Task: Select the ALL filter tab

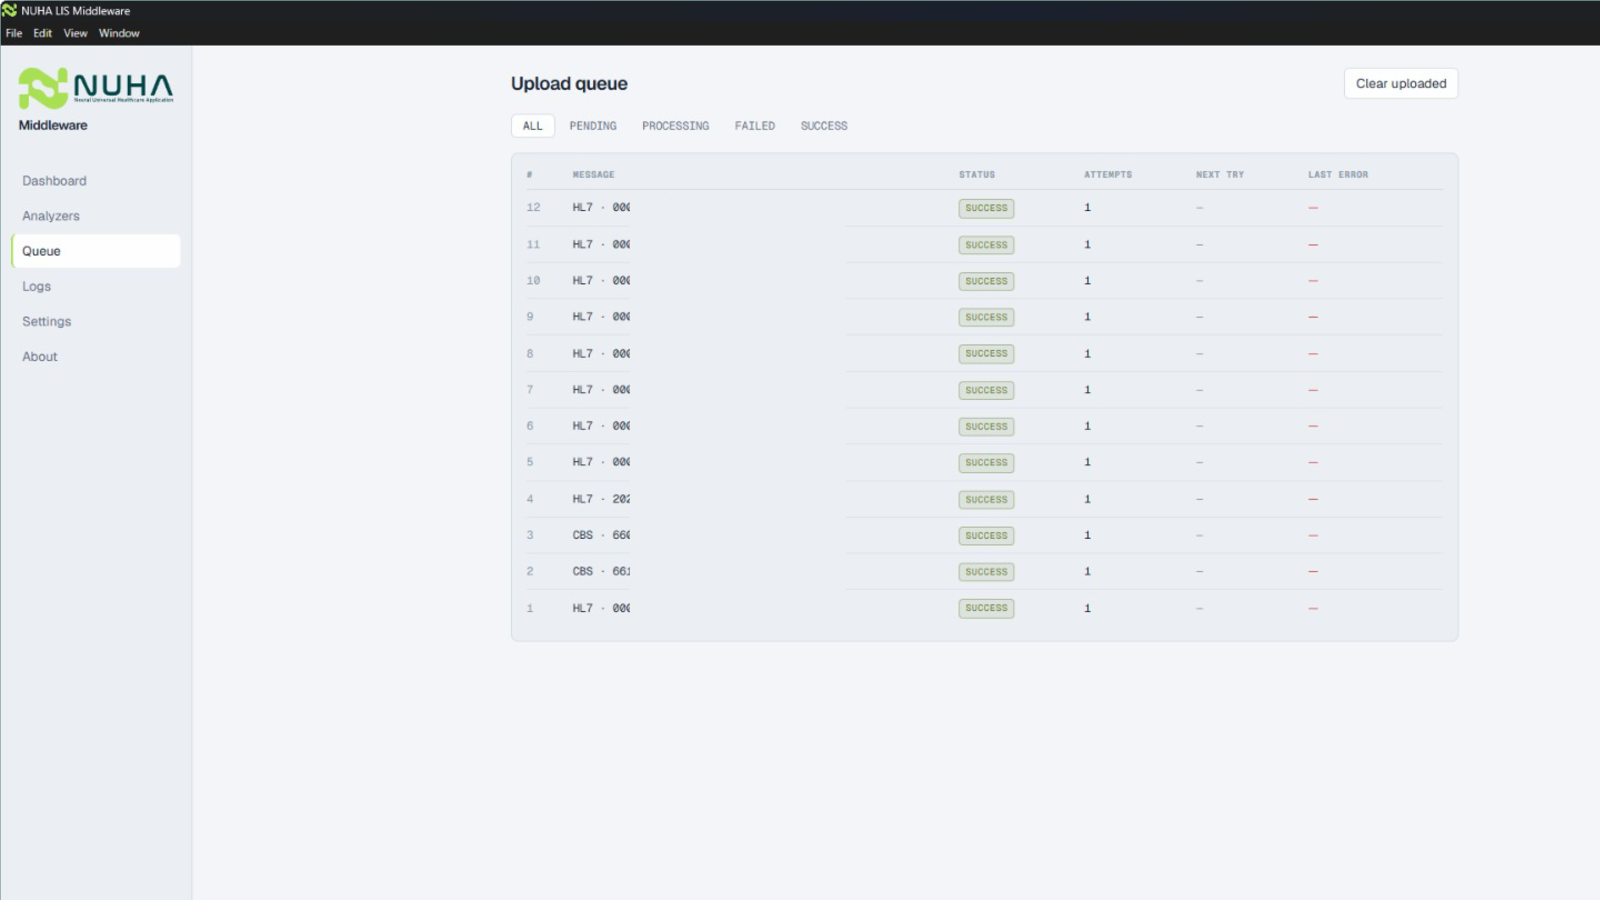Action: [x=533, y=126]
